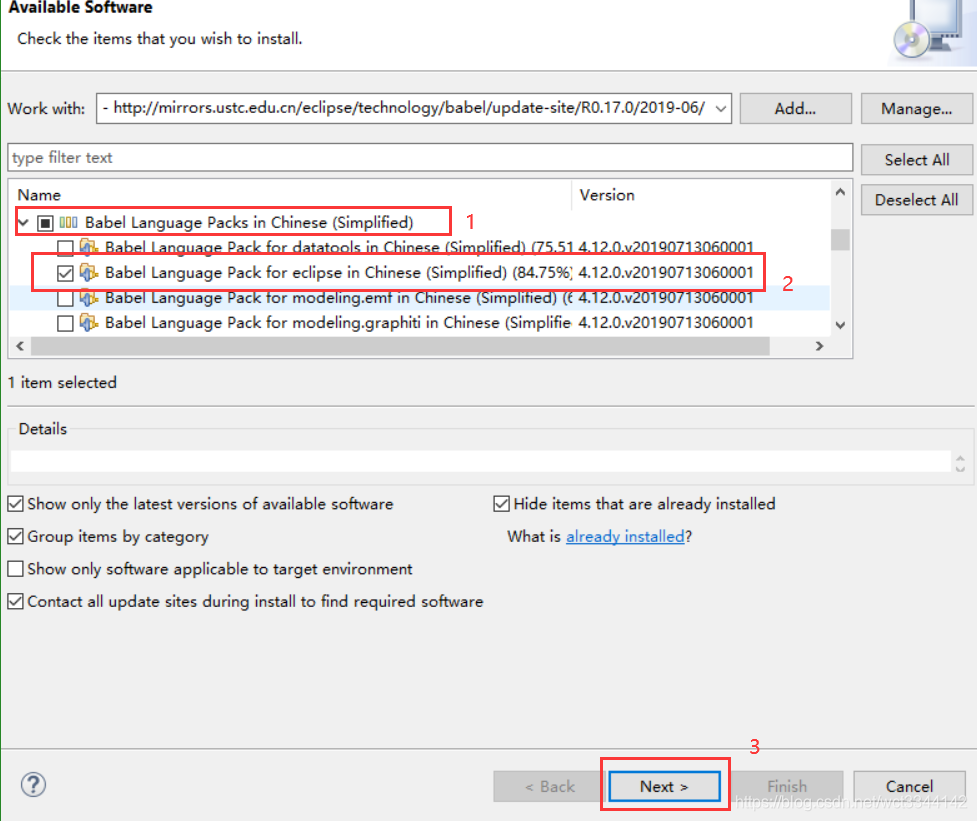Click the horizontal scrollbar thumb
This screenshot has width=977, height=821.
(400, 346)
